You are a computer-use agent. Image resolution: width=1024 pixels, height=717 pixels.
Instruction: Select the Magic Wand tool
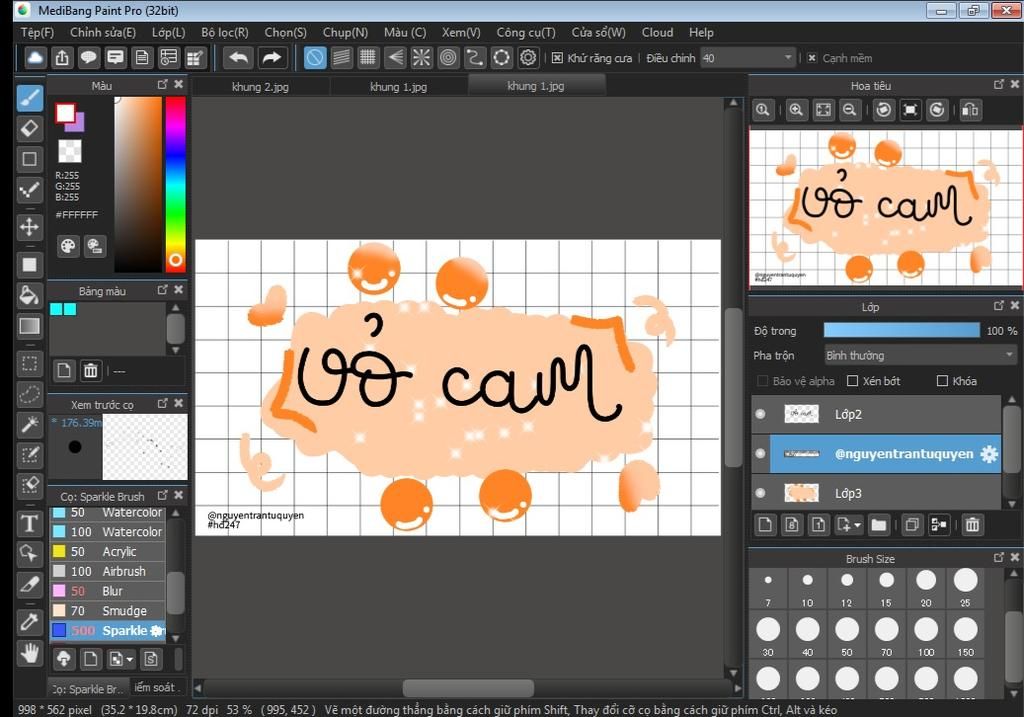[x=29, y=424]
